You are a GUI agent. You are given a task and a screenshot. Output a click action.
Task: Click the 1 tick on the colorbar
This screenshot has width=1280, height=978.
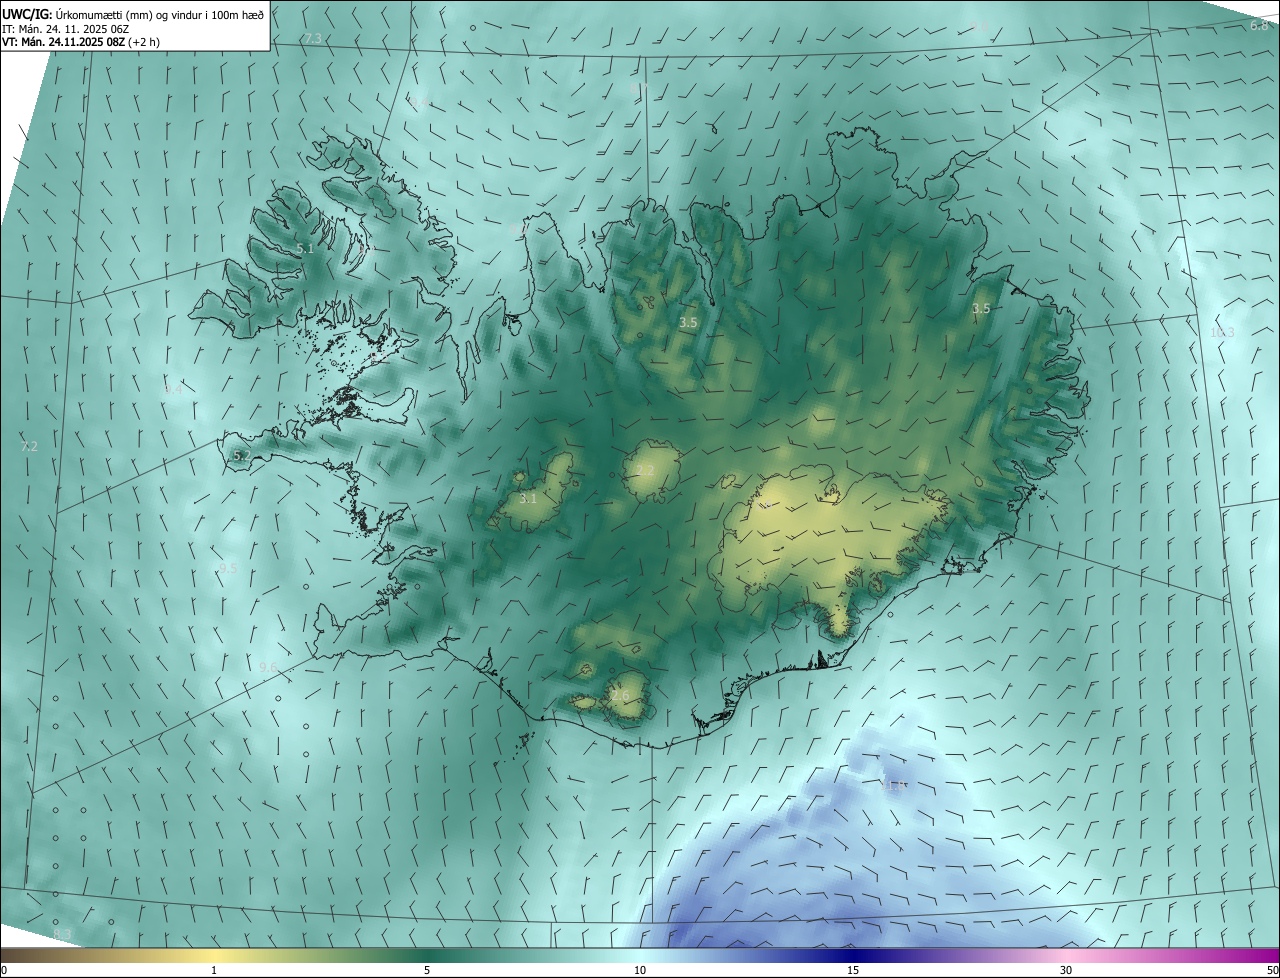tap(214, 970)
